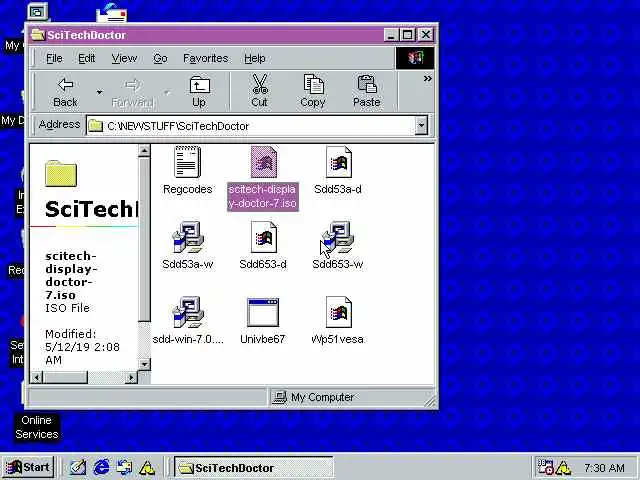Click the Paste toolbar button

[x=367, y=92]
